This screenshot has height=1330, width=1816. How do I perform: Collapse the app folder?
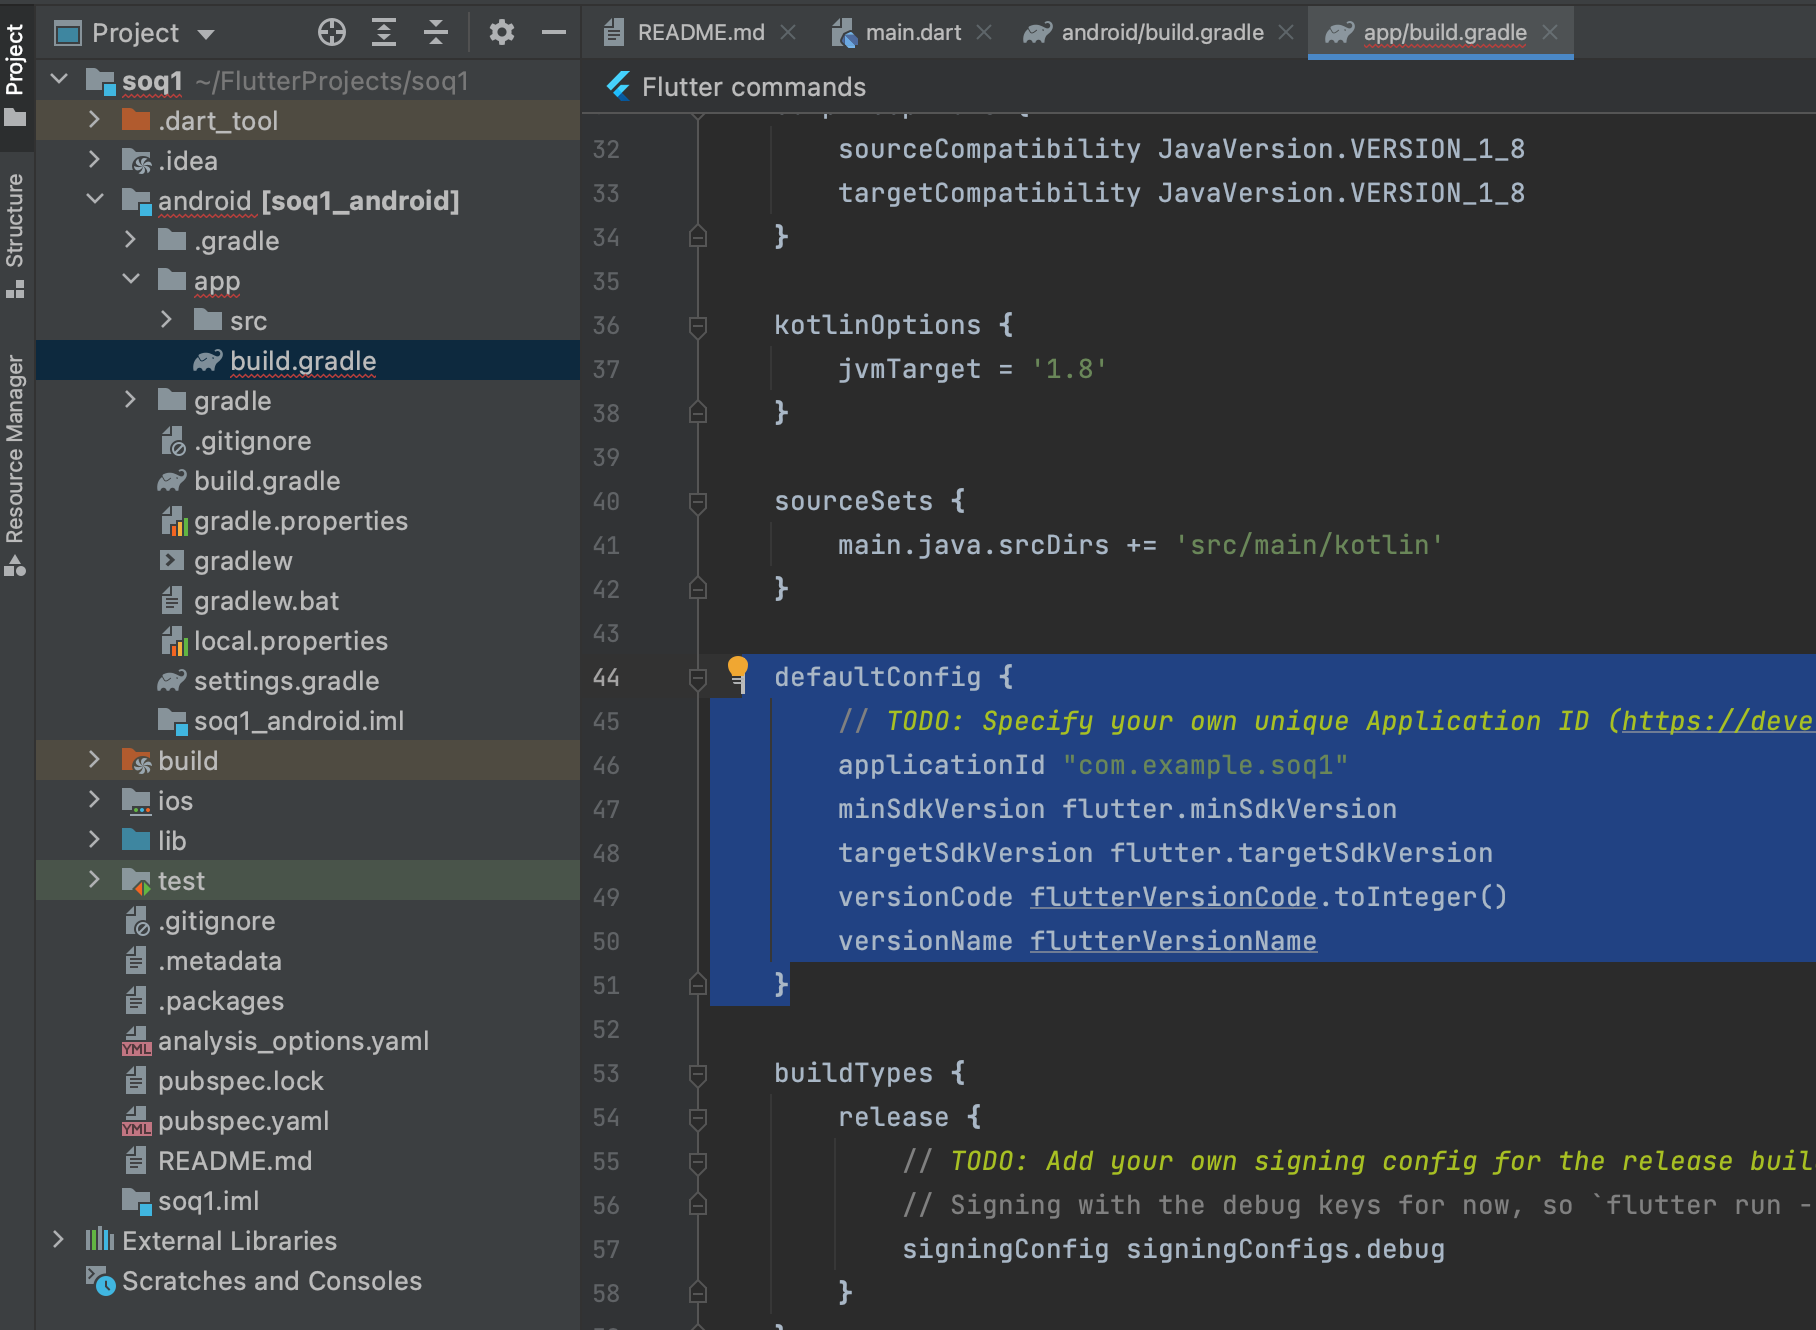(x=130, y=279)
